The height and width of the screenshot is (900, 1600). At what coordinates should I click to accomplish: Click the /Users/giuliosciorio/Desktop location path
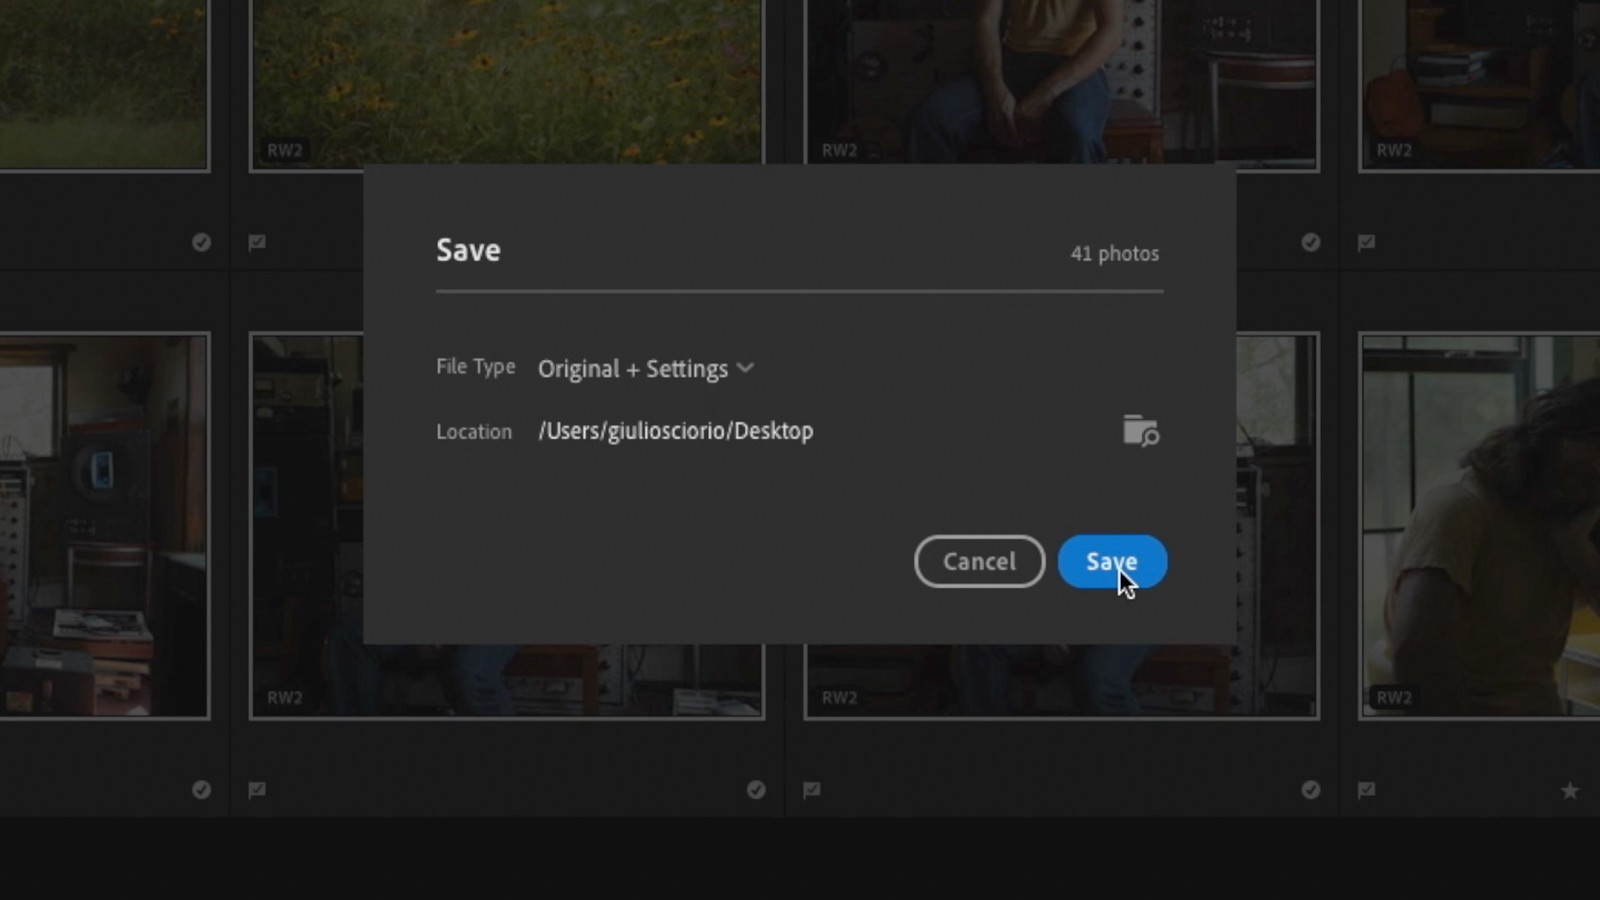675,431
